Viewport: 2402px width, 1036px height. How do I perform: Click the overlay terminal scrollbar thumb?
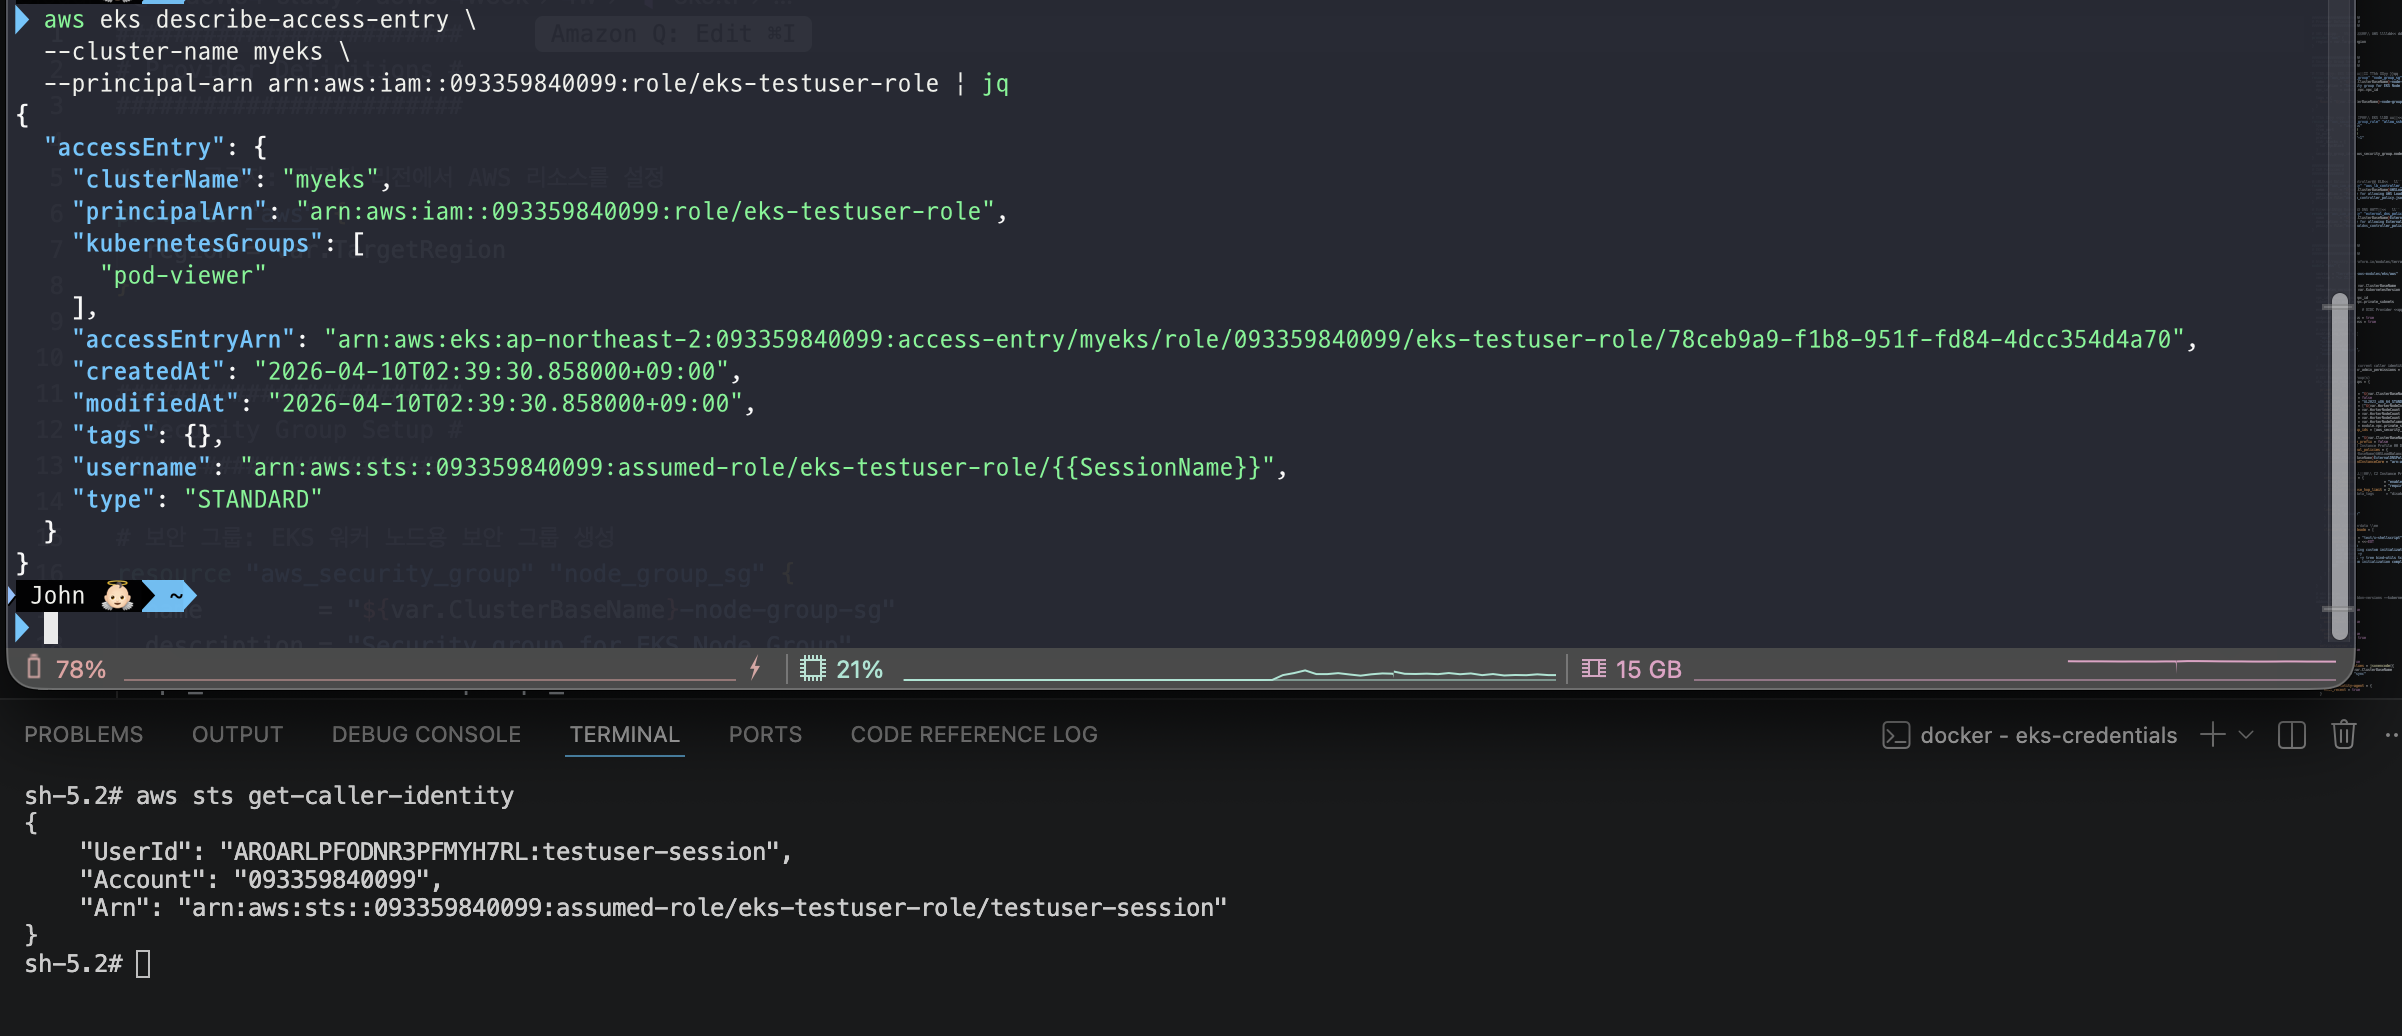pos(2339,466)
